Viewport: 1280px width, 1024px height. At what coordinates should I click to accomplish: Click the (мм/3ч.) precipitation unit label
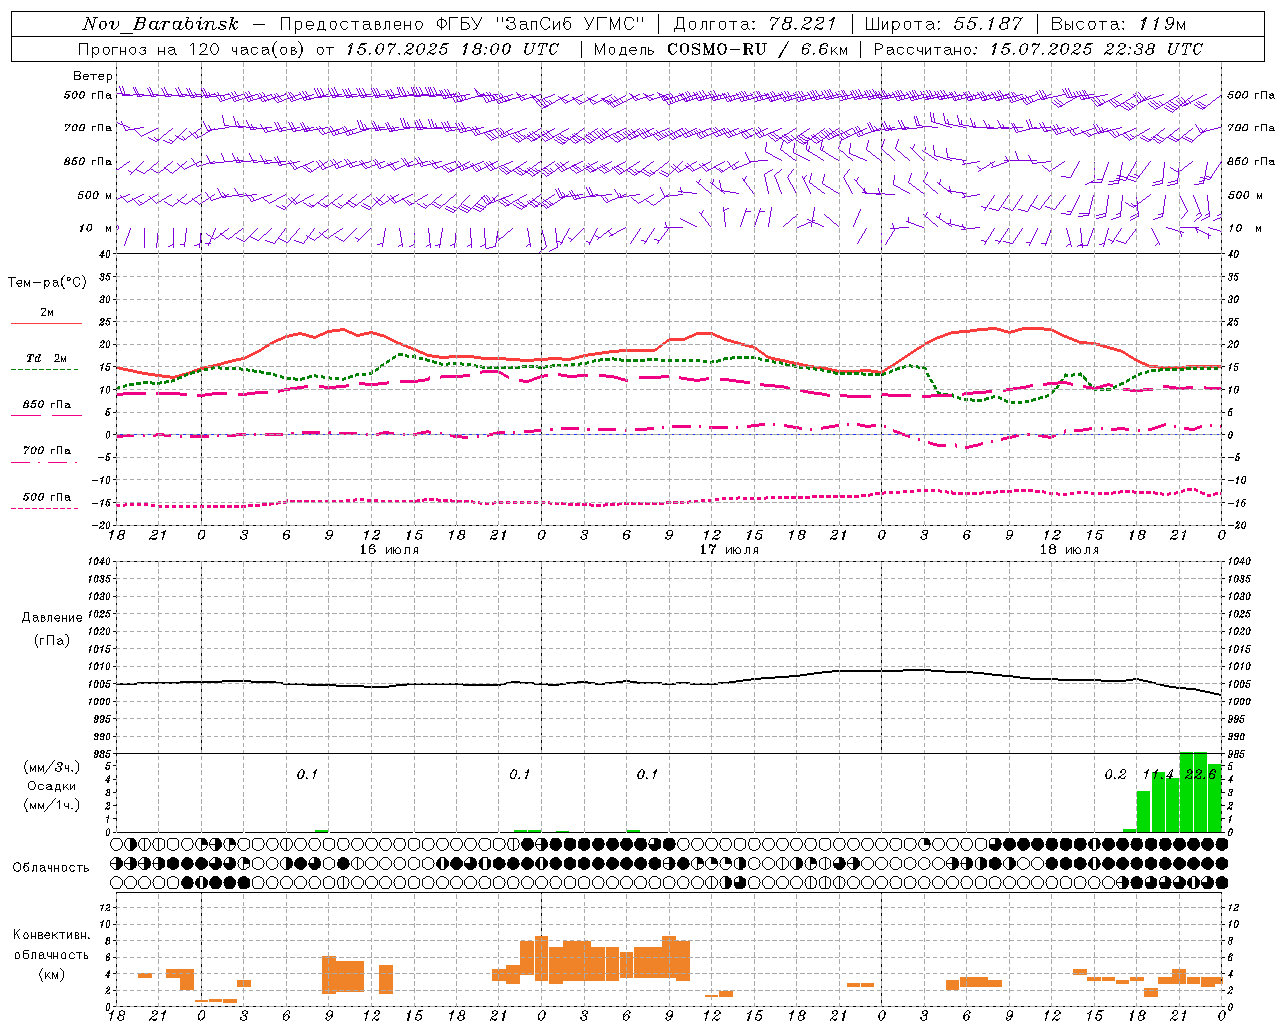52,767
